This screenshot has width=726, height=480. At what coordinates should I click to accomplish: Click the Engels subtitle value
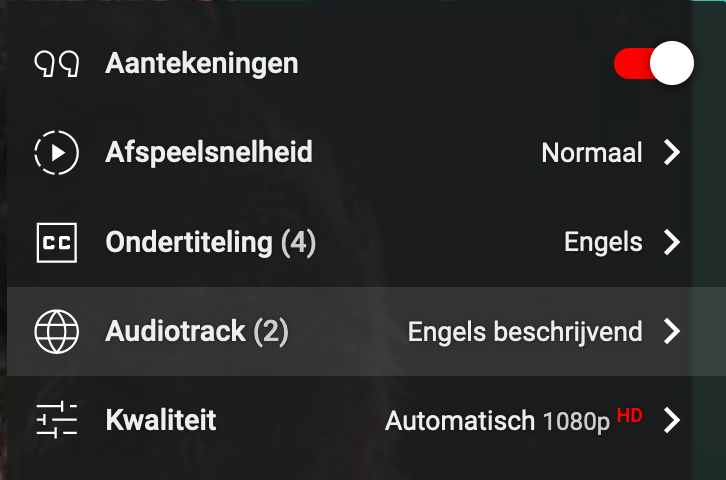[x=603, y=243]
